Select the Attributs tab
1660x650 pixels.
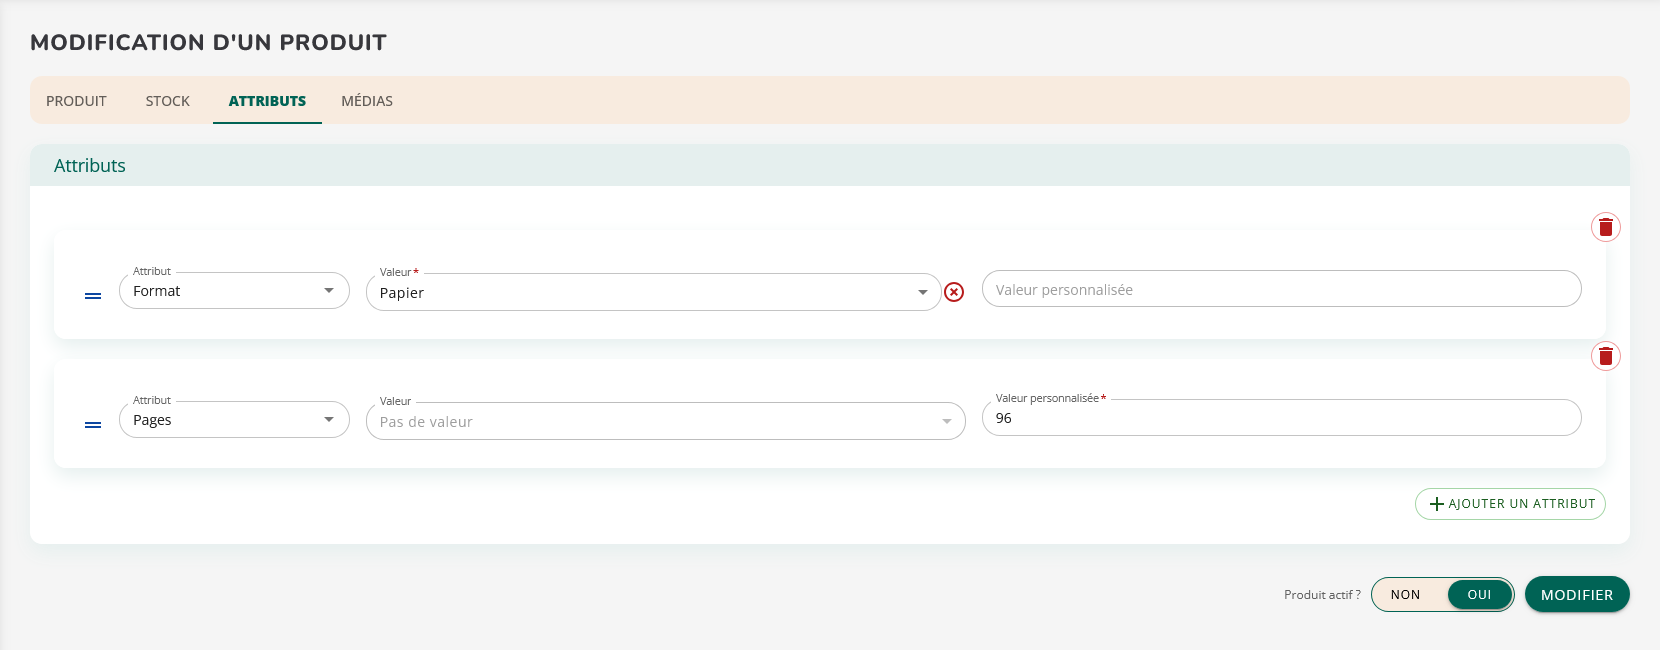click(267, 101)
